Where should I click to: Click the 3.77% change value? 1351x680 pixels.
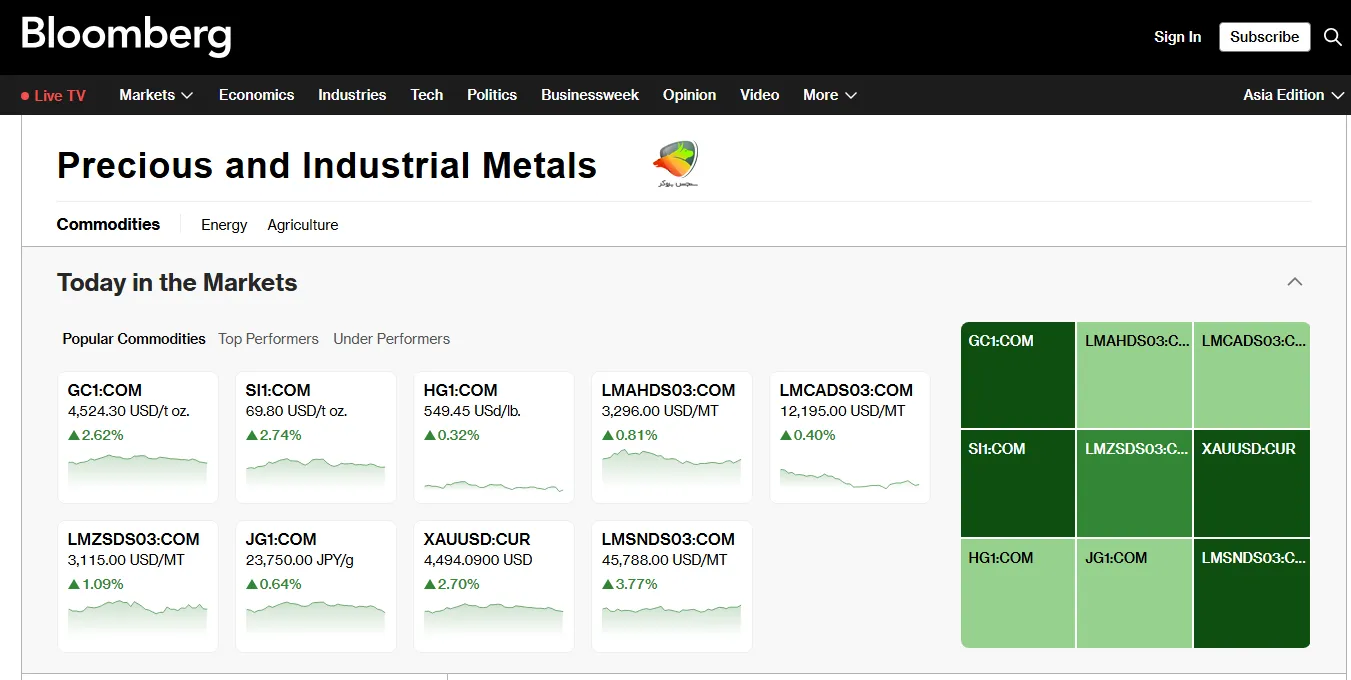click(629, 584)
